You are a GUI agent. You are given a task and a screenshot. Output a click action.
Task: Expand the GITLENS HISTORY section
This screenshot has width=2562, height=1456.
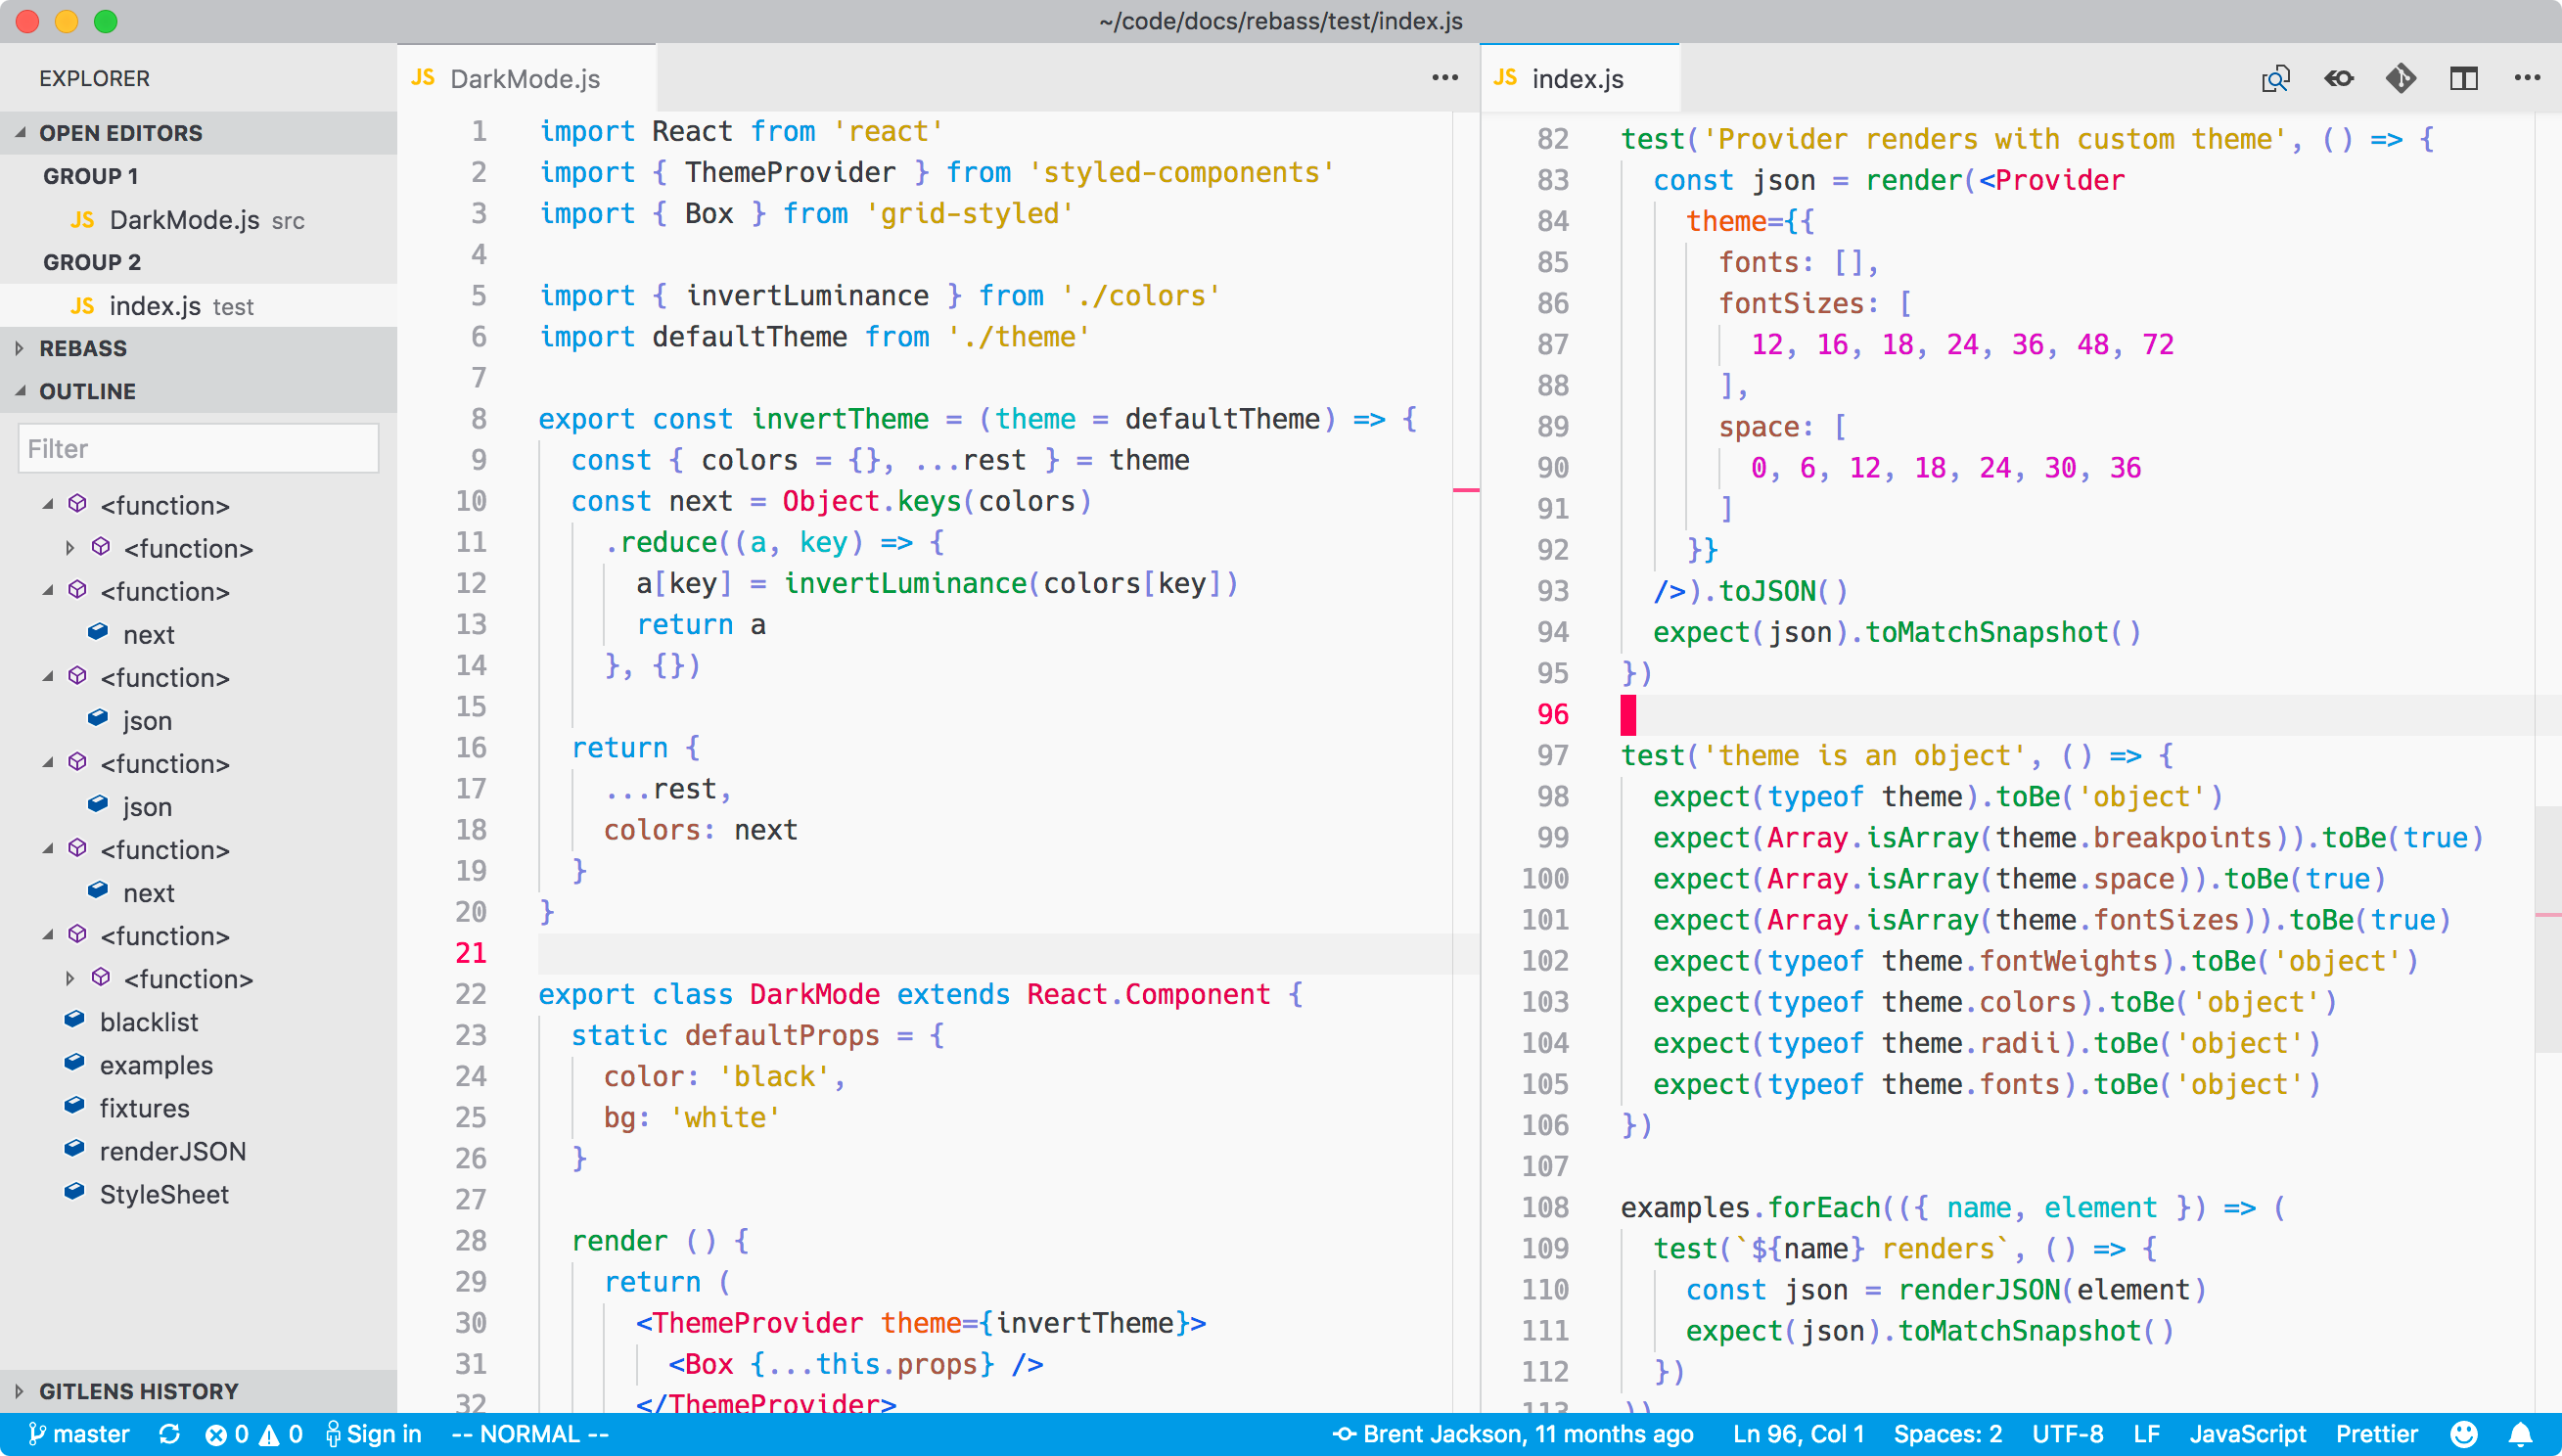[x=138, y=1391]
